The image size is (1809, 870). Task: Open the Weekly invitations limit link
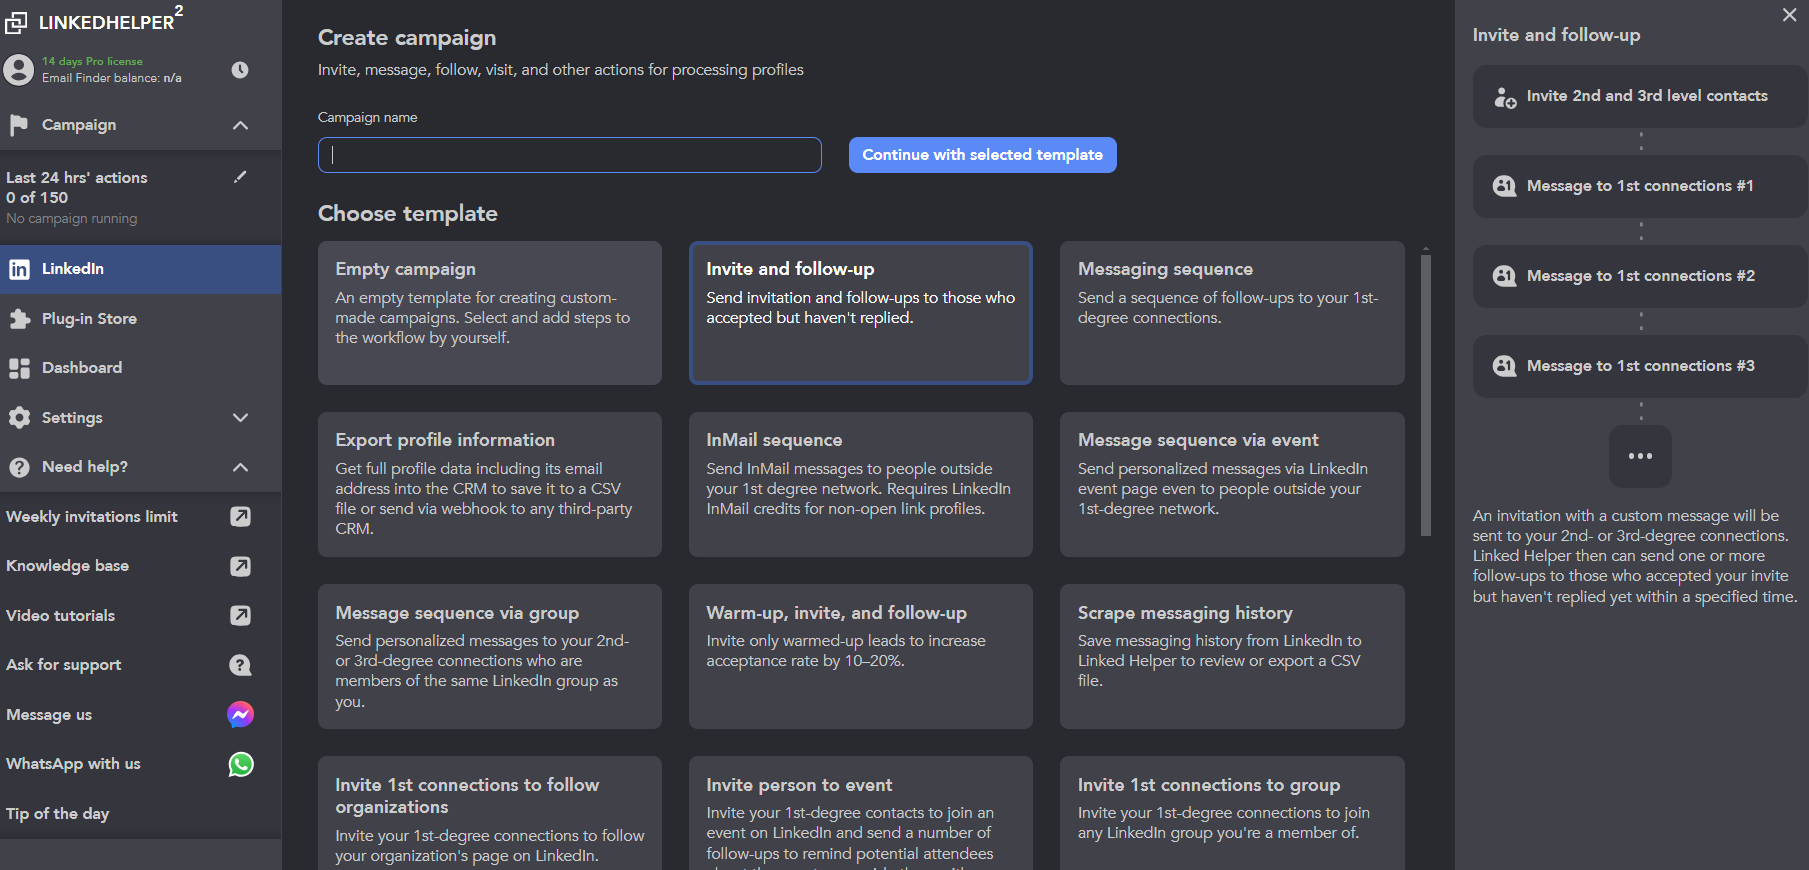pyautogui.click(x=92, y=517)
